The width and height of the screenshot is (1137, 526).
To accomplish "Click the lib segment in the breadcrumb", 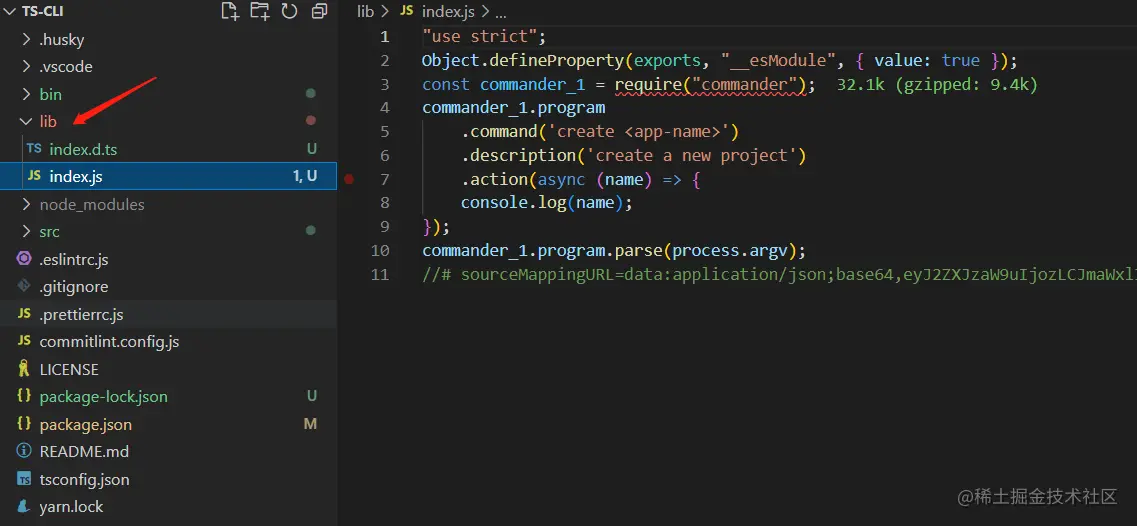I will pos(365,11).
